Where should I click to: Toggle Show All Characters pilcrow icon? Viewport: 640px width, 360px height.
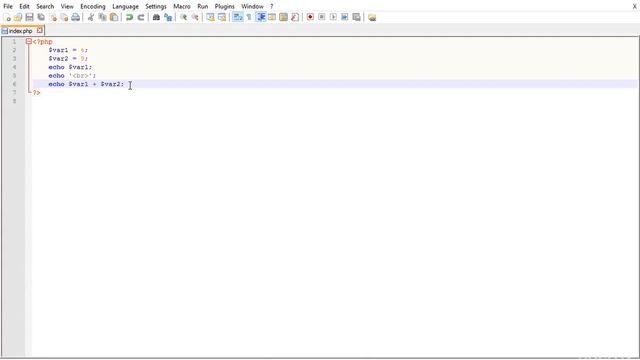pos(249,17)
